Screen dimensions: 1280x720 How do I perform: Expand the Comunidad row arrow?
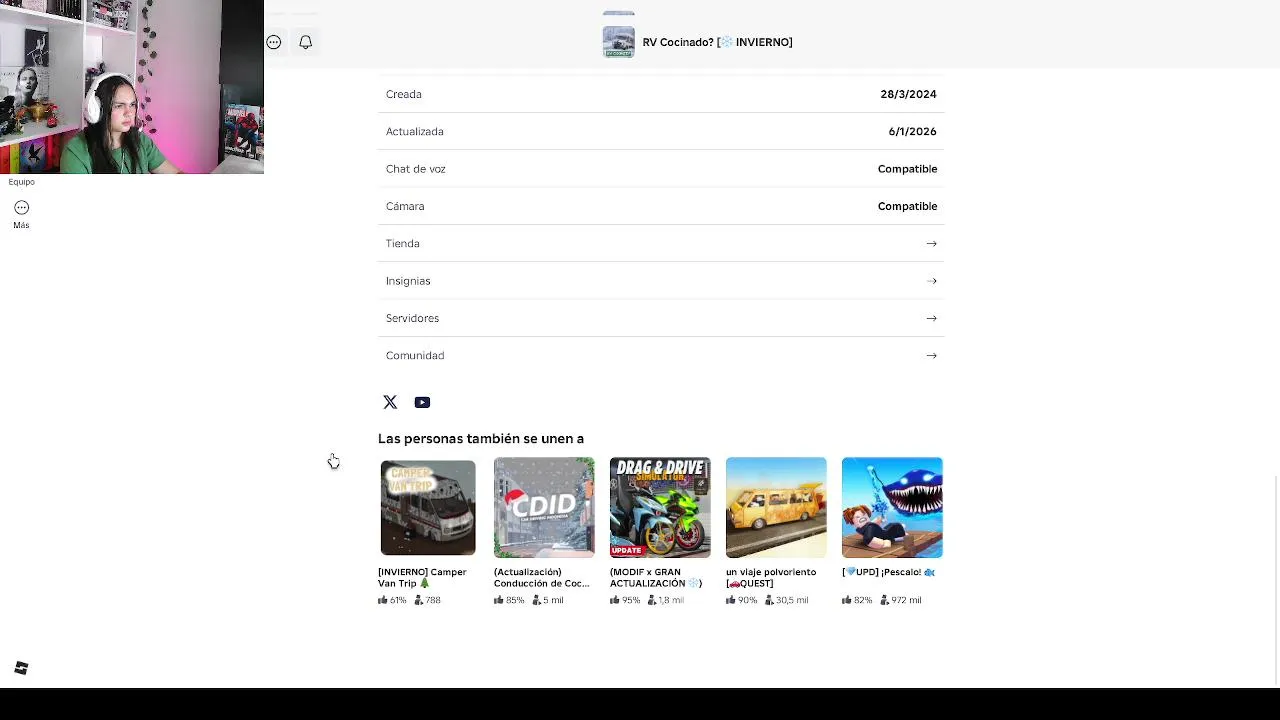[x=931, y=355]
